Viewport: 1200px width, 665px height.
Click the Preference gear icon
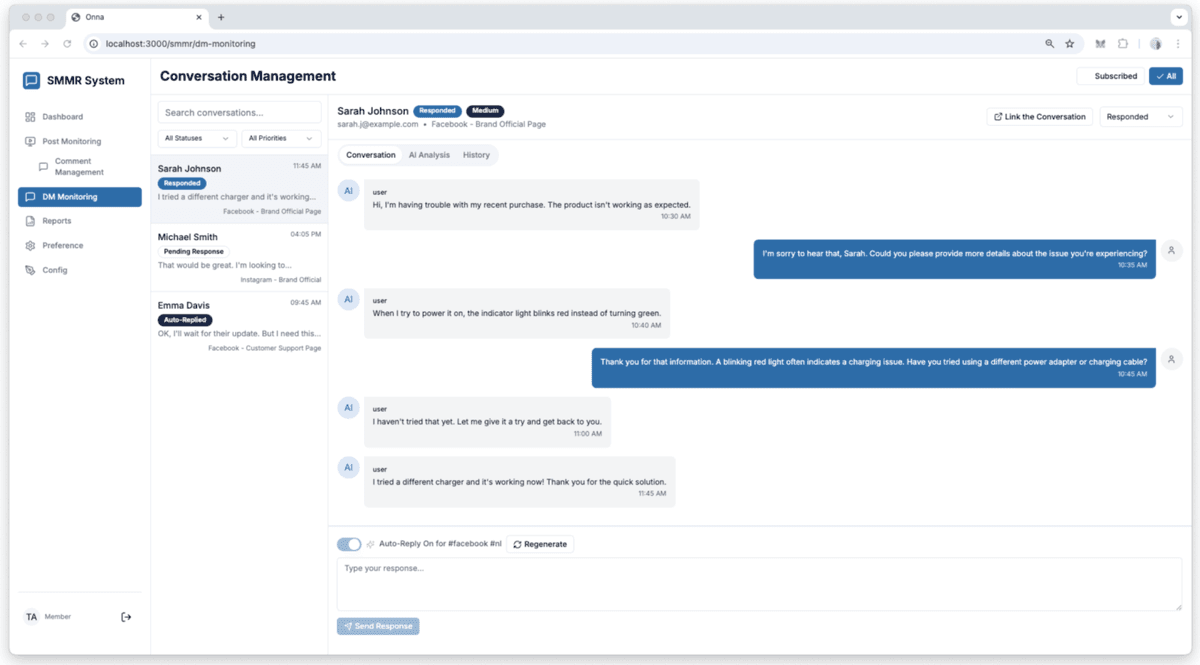point(30,246)
